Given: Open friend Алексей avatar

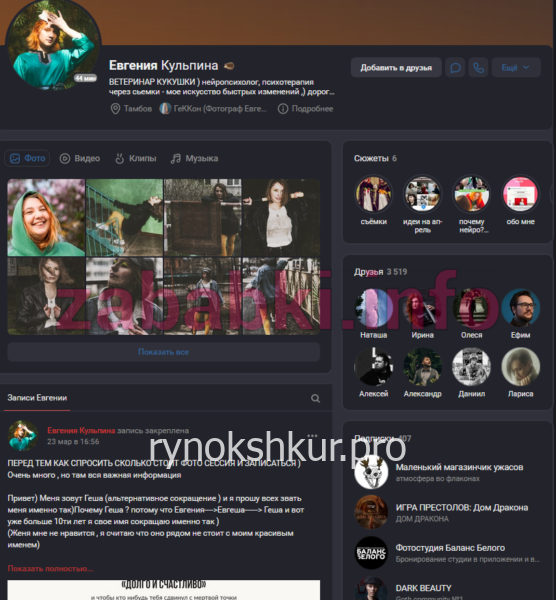Looking at the screenshot, I should coord(373,367).
